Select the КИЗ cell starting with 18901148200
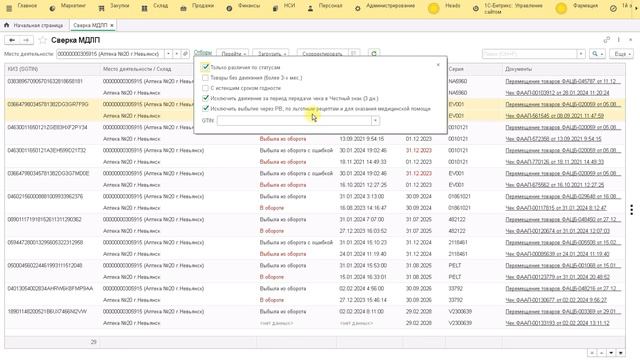 [x=52, y=311]
